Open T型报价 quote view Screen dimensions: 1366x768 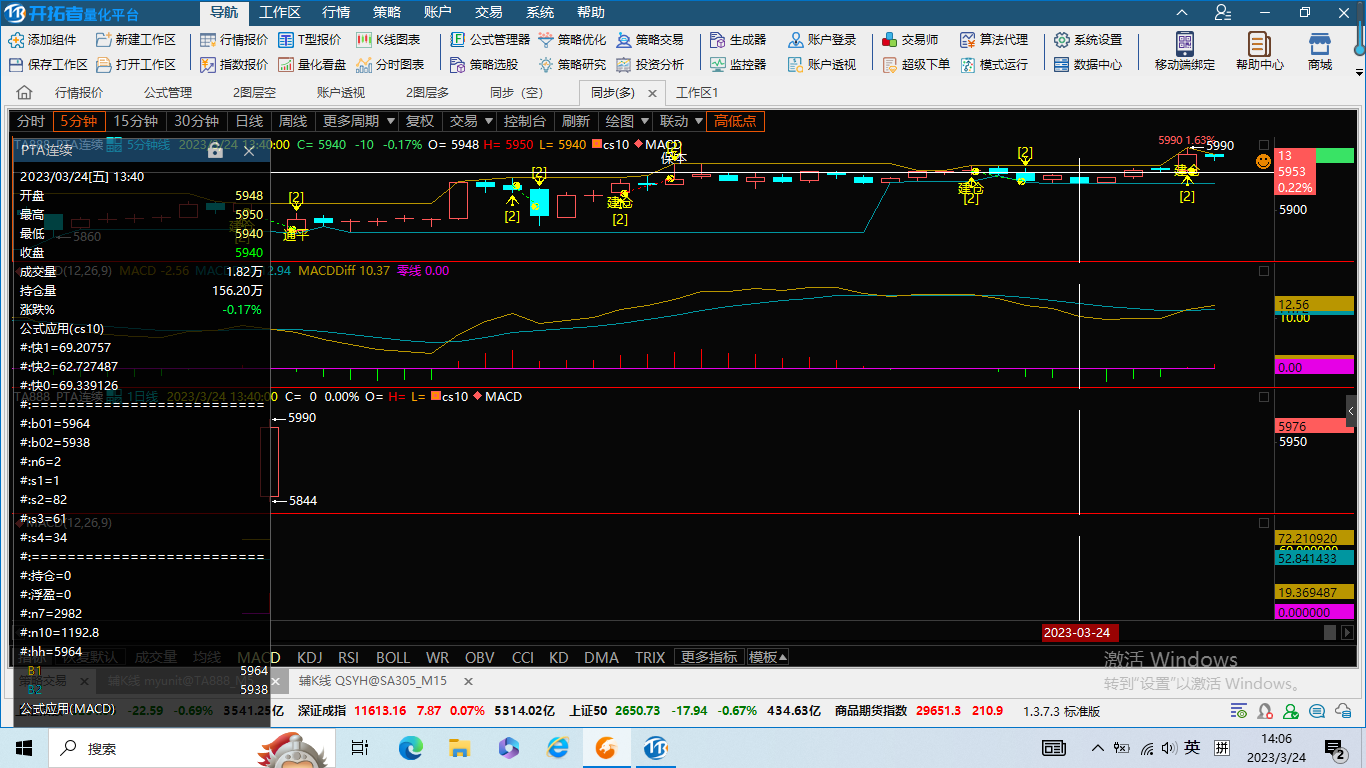[309, 40]
